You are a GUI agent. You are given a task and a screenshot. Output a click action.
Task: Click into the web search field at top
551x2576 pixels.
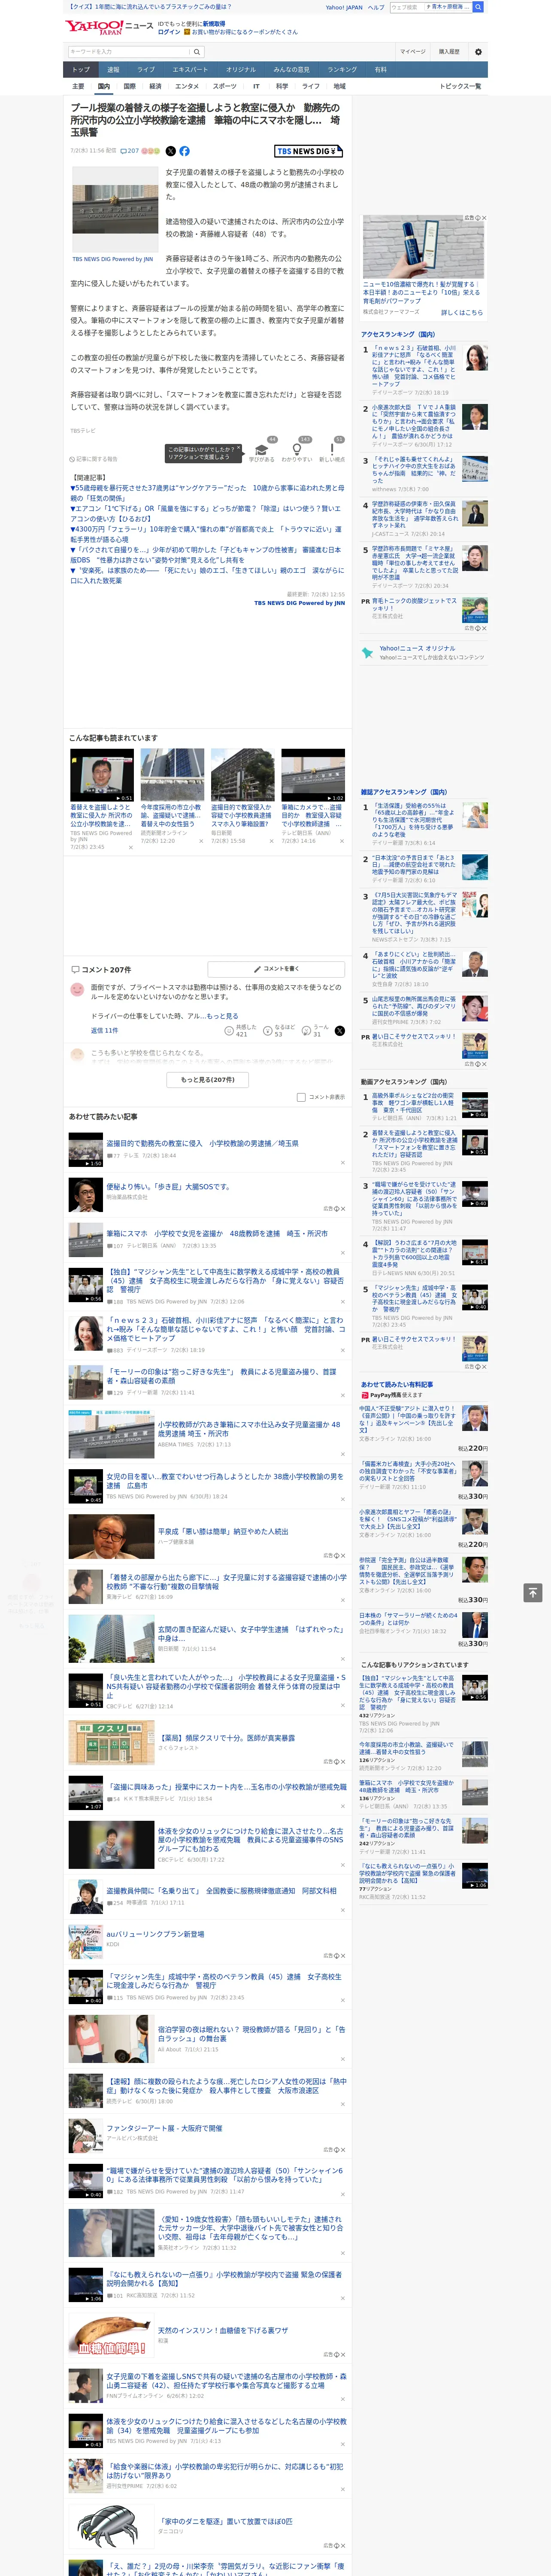[x=407, y=7]
